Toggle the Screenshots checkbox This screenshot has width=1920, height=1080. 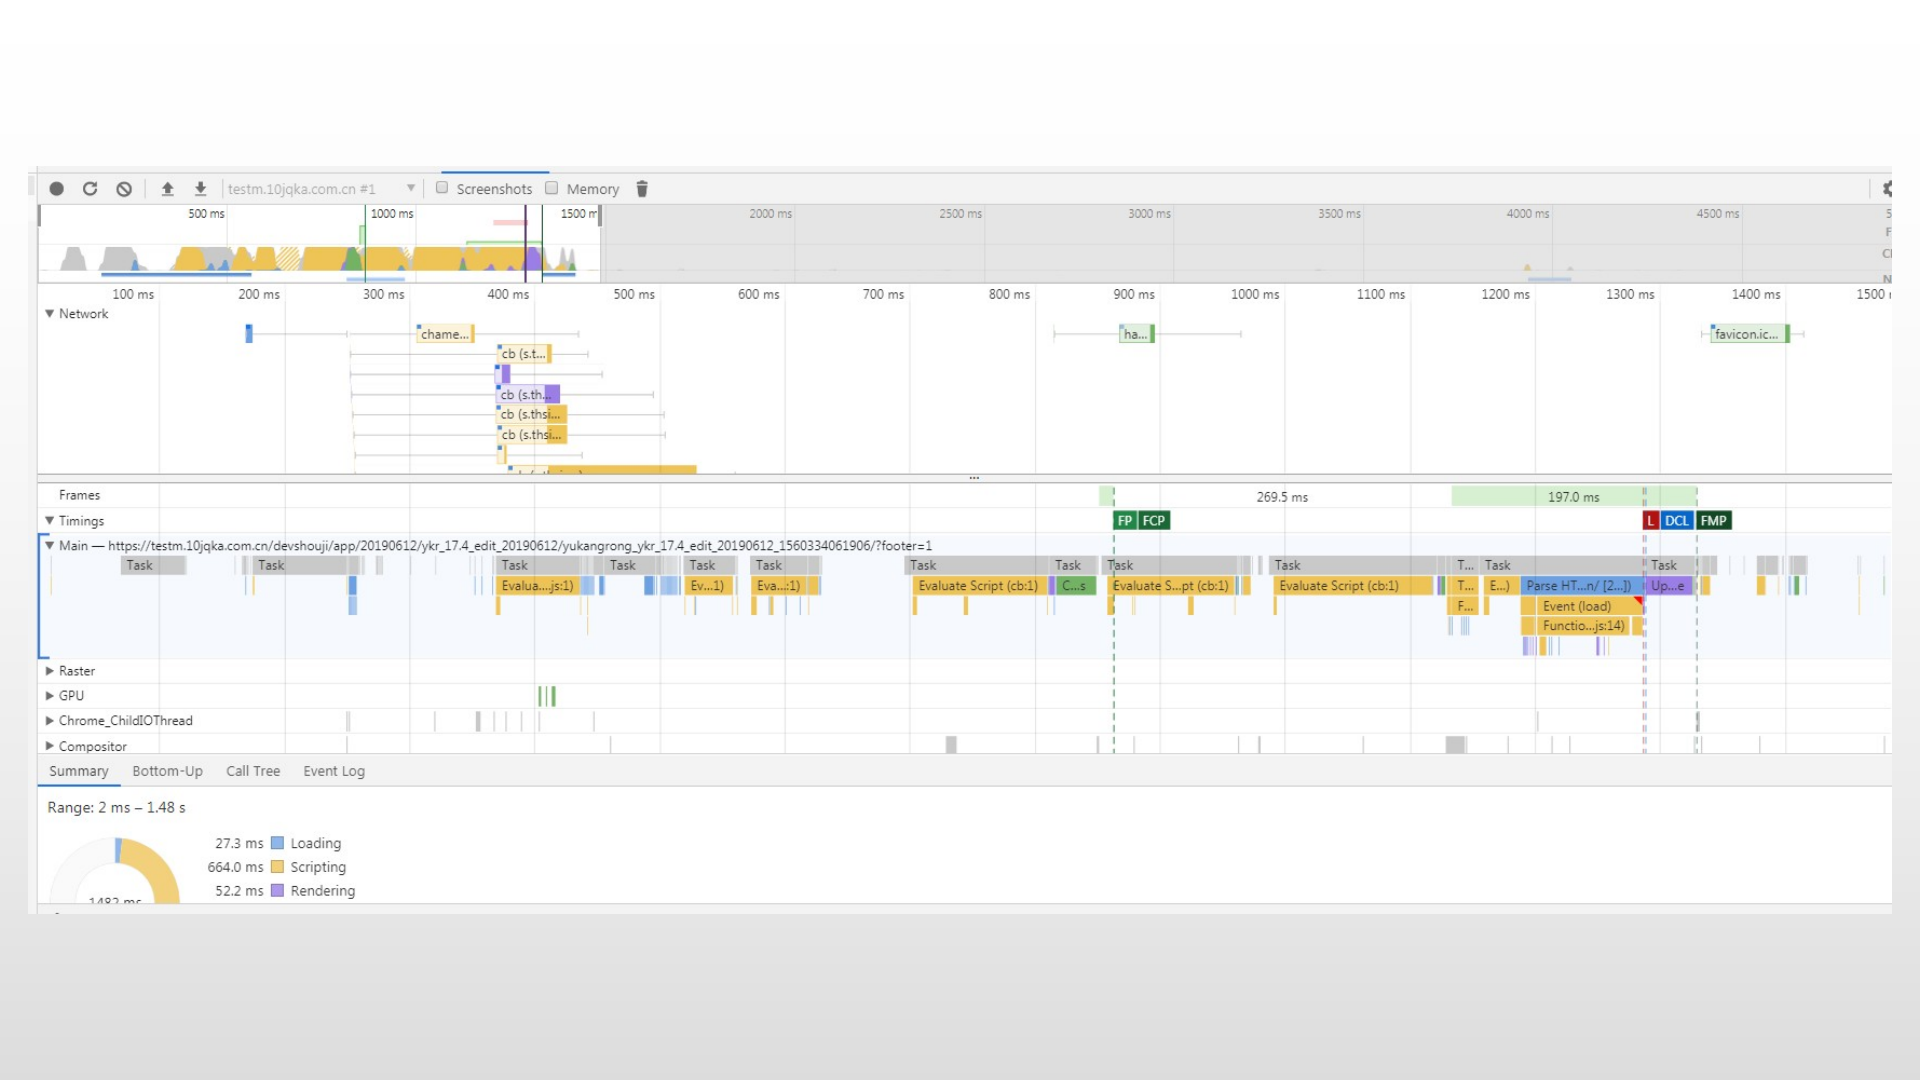pos(444,189)
